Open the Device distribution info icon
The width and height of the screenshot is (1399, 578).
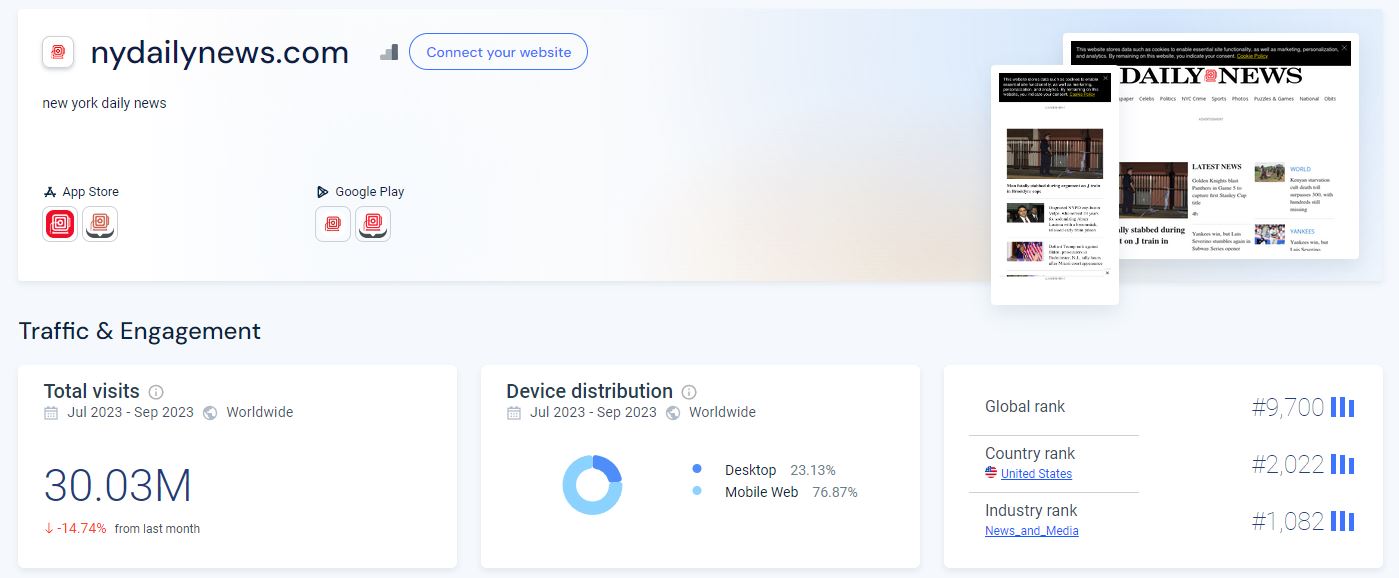tap(689, 392)
